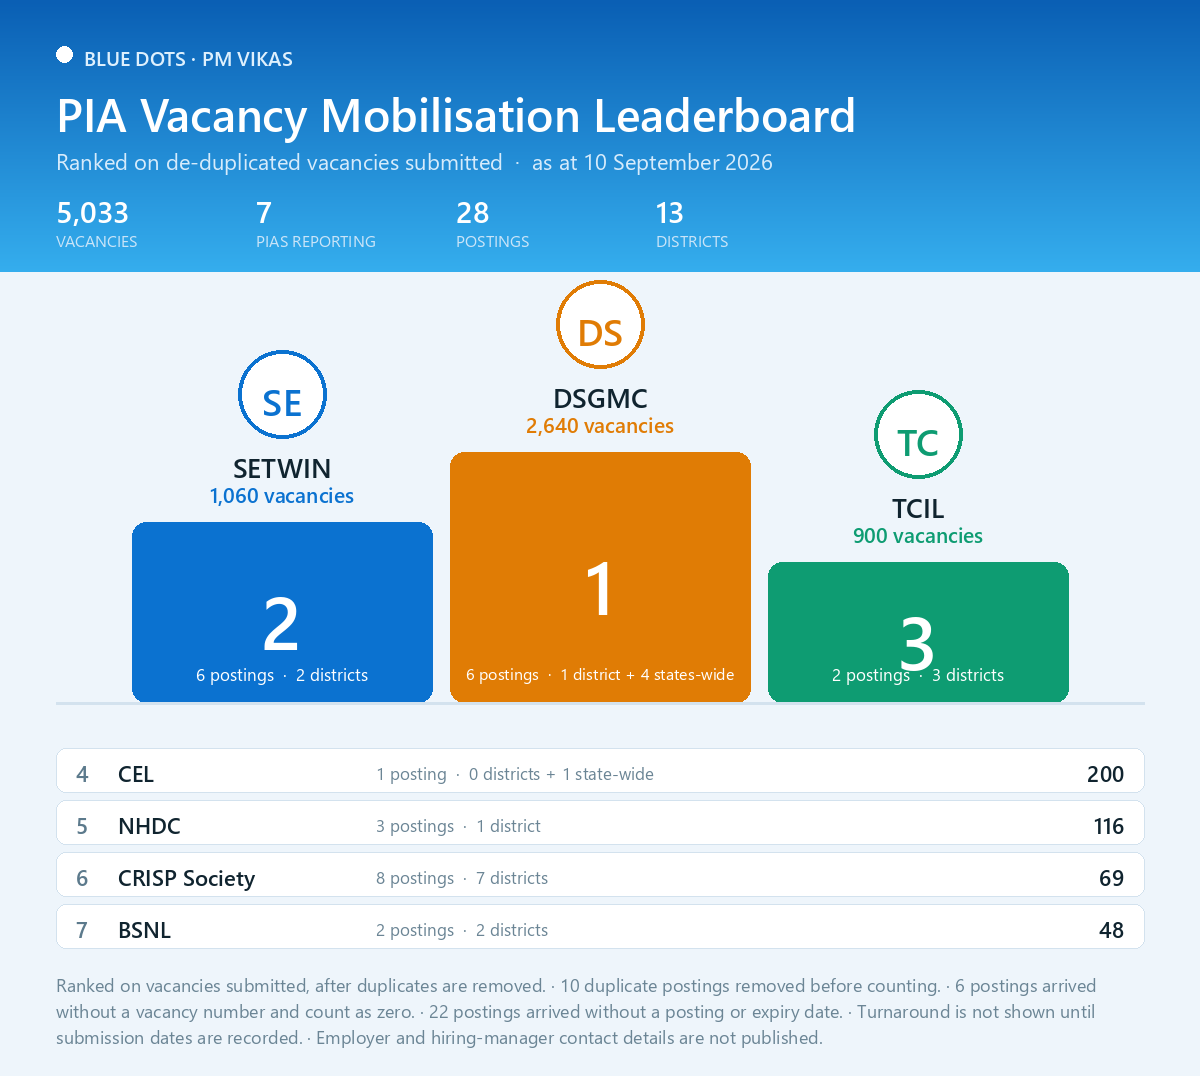Image resolution: width=1200 pixels, height=1076 pixels.
Task: Click the 5,033 vacancies stat
Action: tap(97, 225)
